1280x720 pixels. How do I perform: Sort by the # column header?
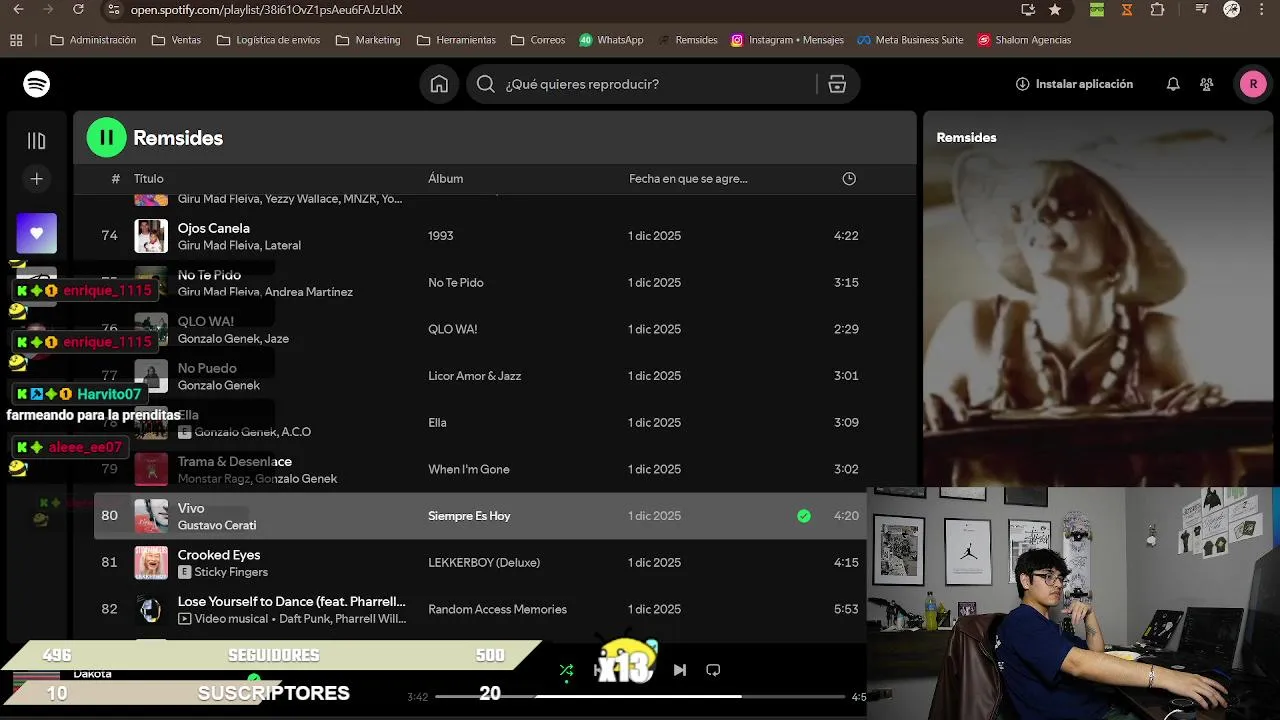(116, 179)
